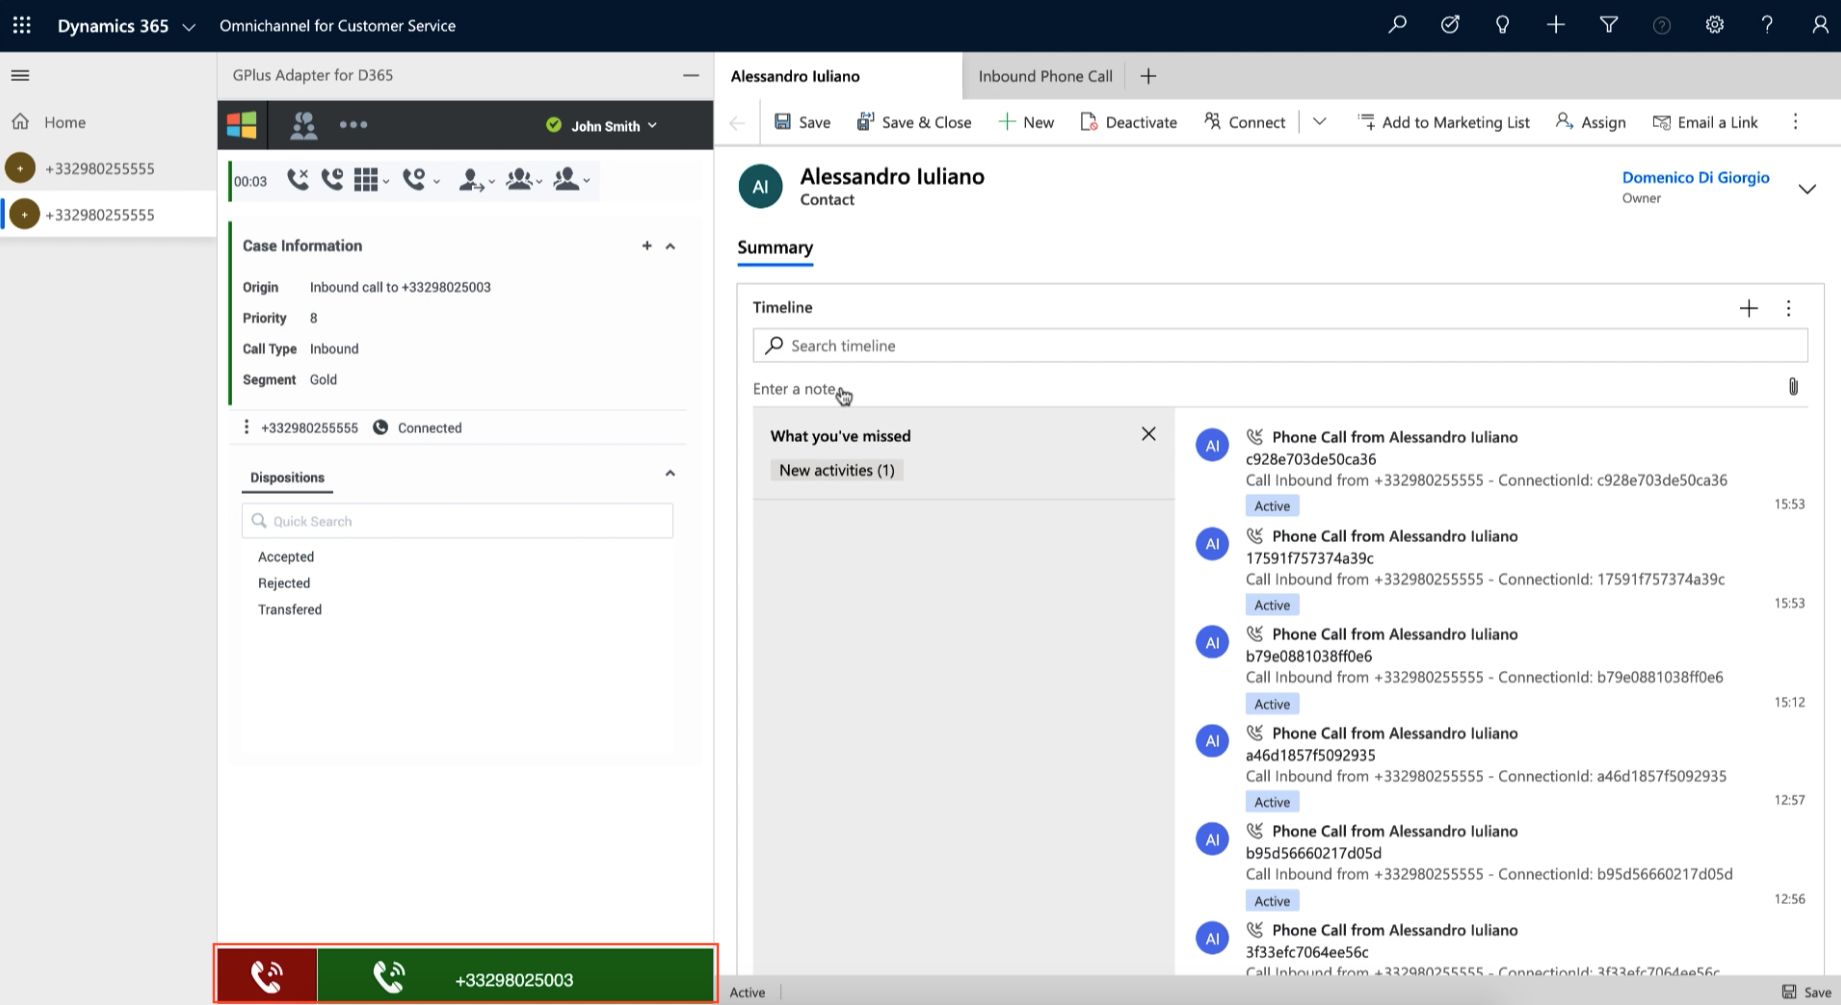Viewport: 1841px width, 1005px height.
Task: Click the Windows logo in GPlus toolbar
Action: tap(241, 125)
